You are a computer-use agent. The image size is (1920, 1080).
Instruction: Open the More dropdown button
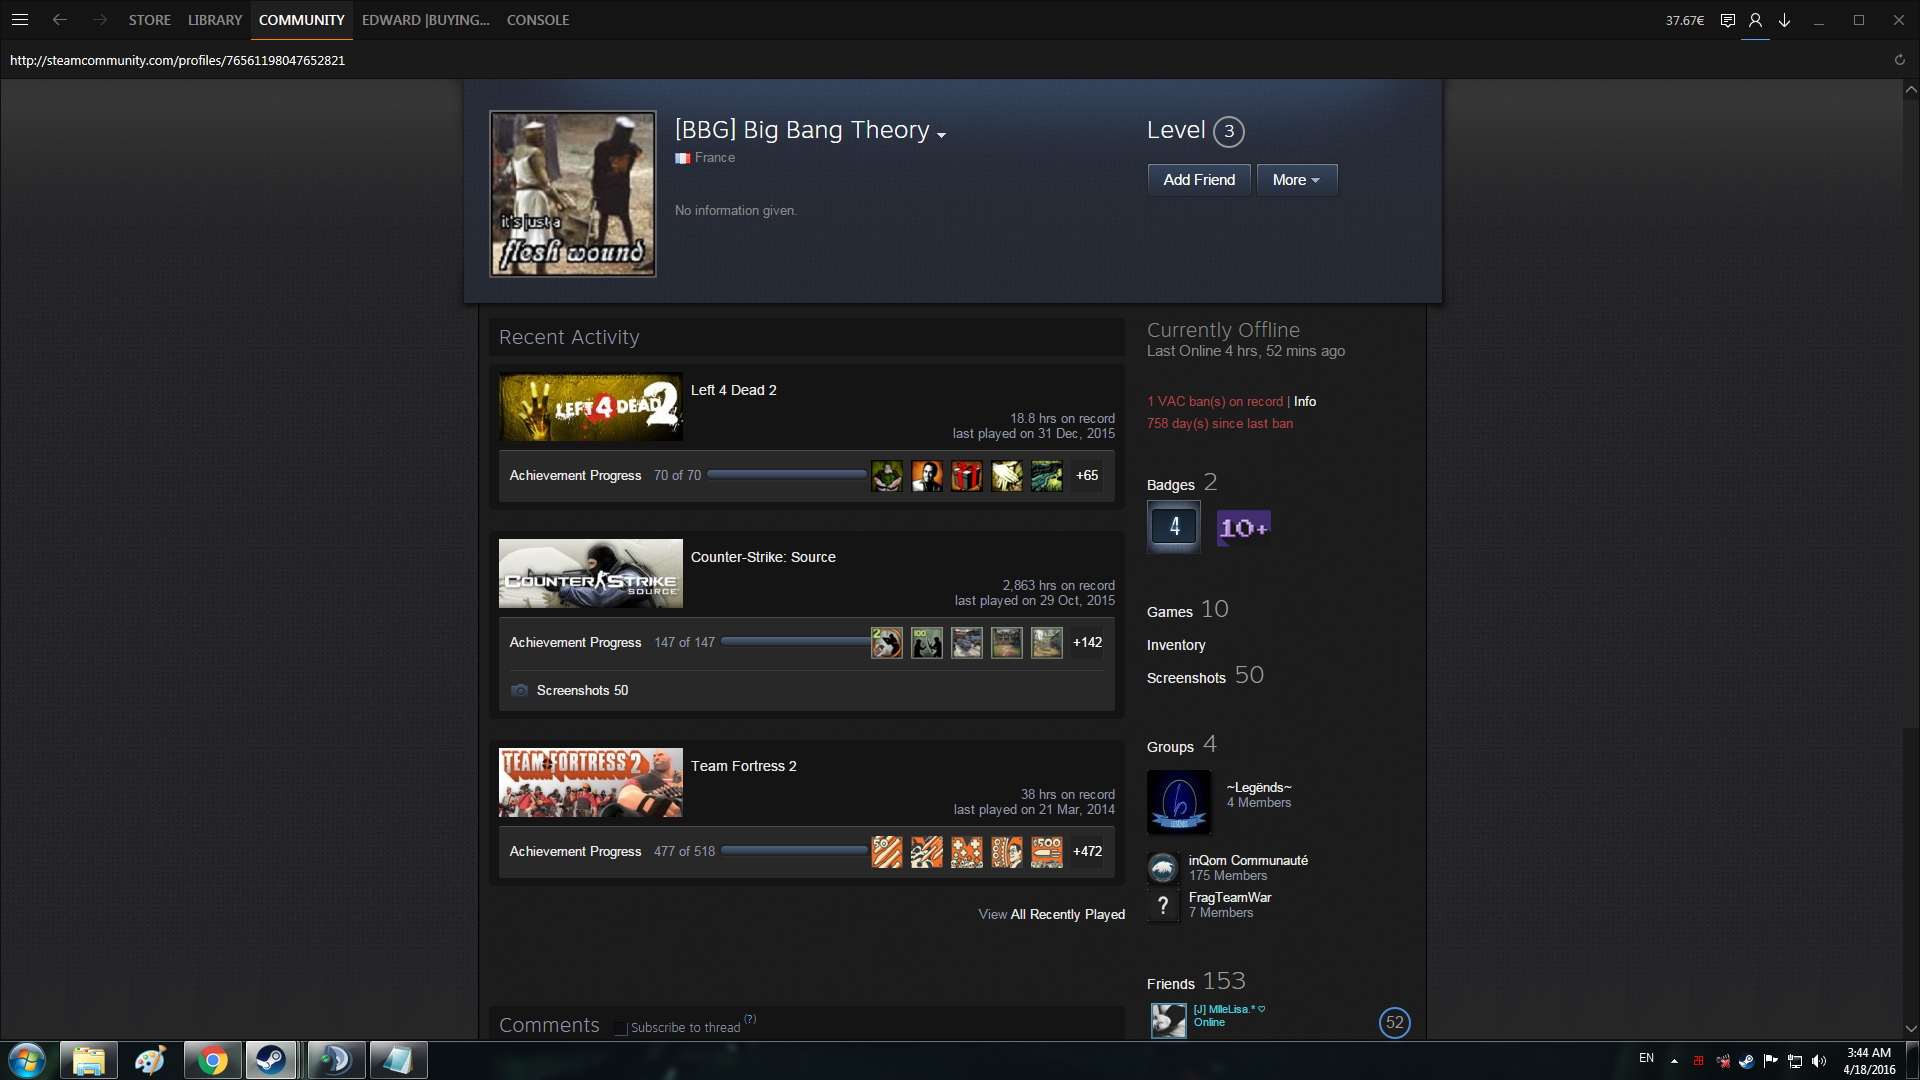pos(1296,180)
